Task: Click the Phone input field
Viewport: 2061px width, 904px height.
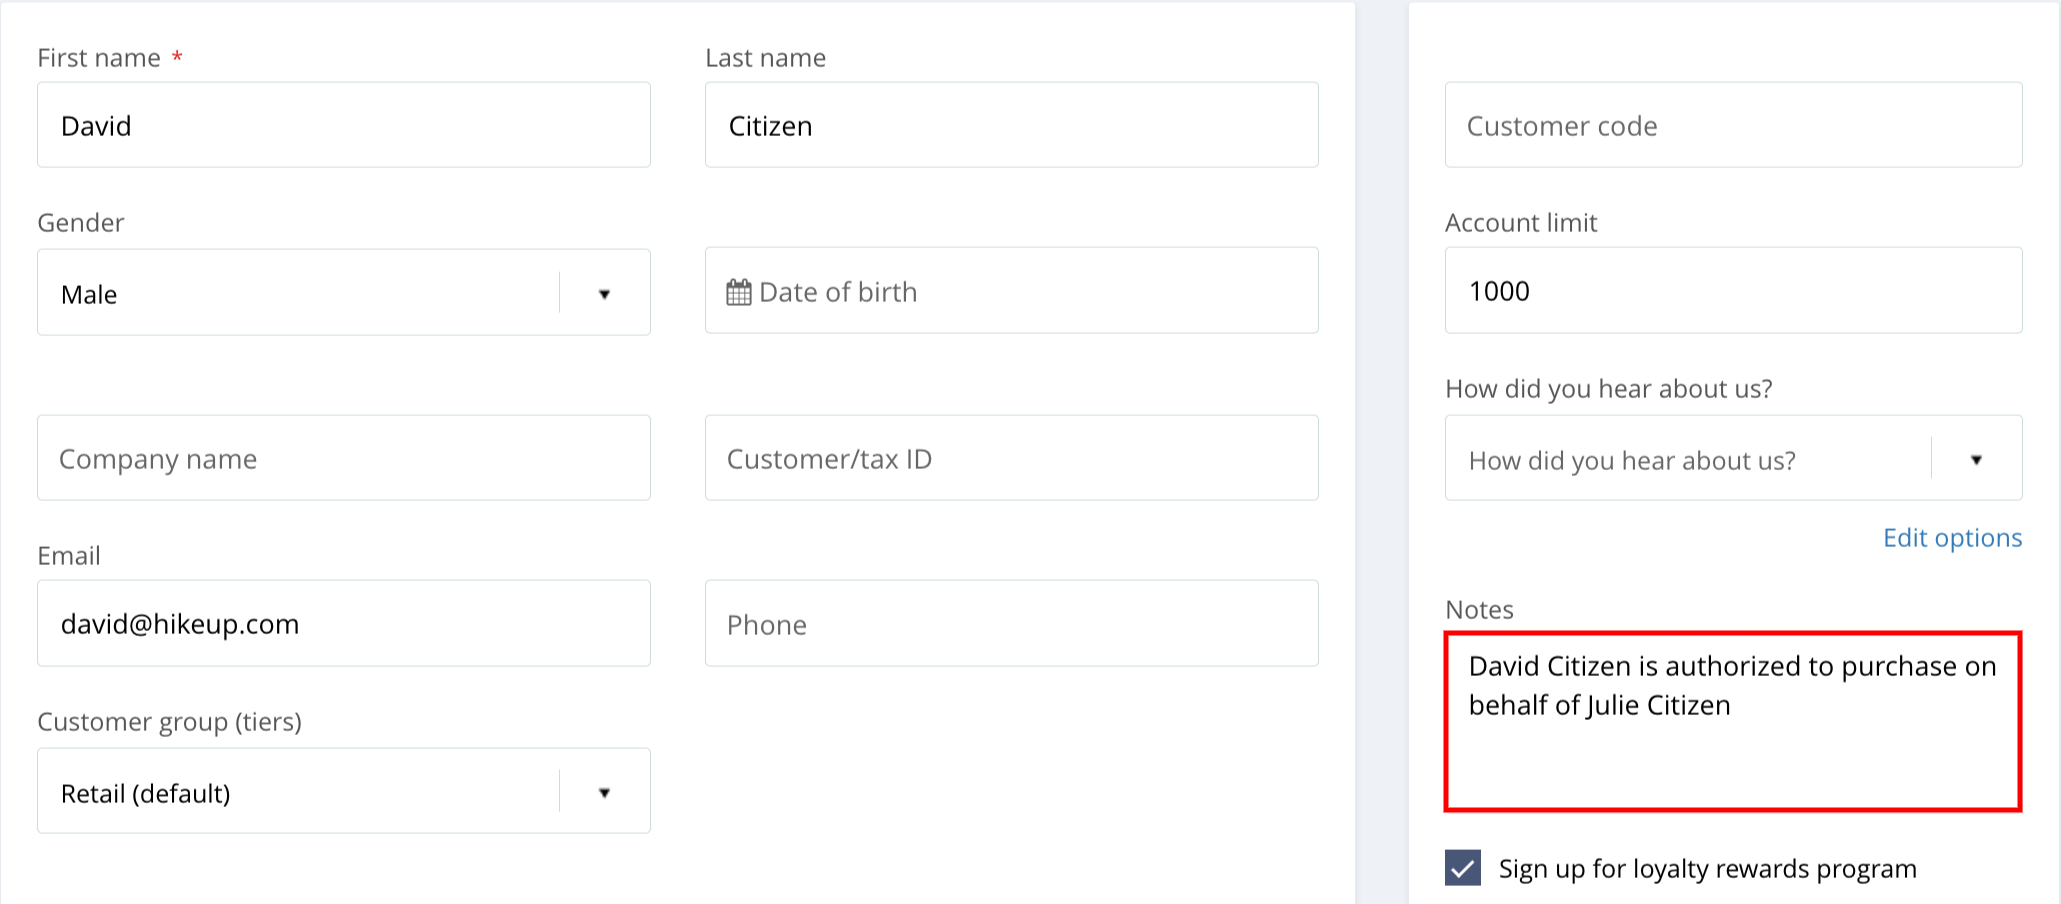Action: tap(1011, 623)
